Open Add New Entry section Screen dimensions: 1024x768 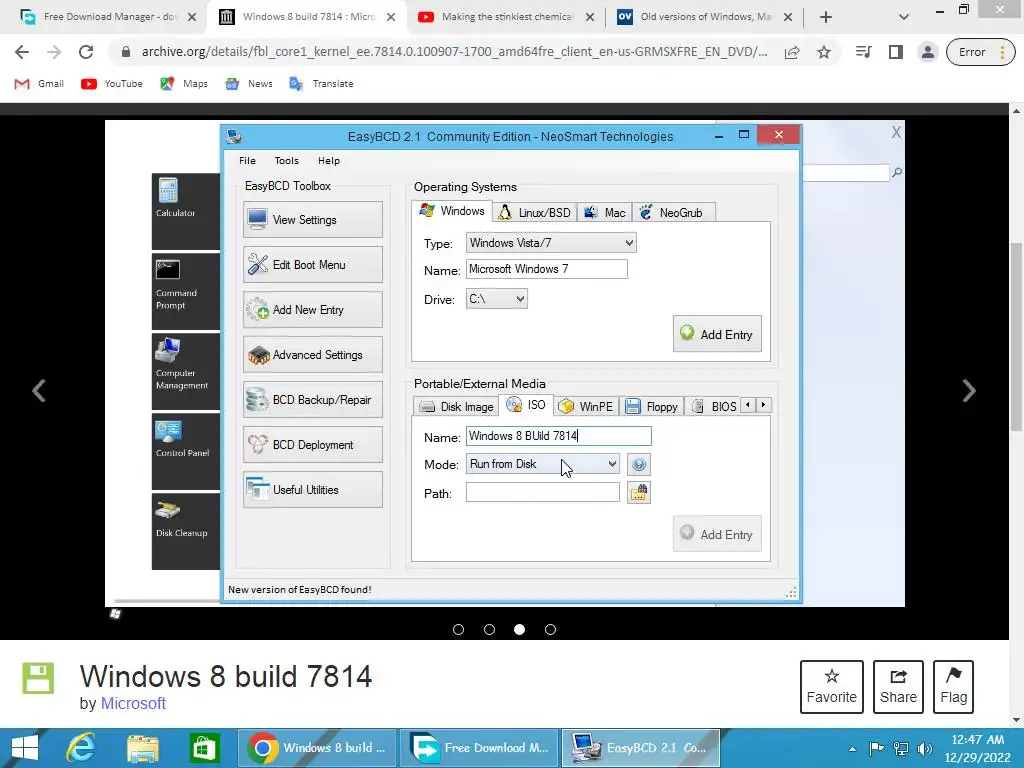313,310
